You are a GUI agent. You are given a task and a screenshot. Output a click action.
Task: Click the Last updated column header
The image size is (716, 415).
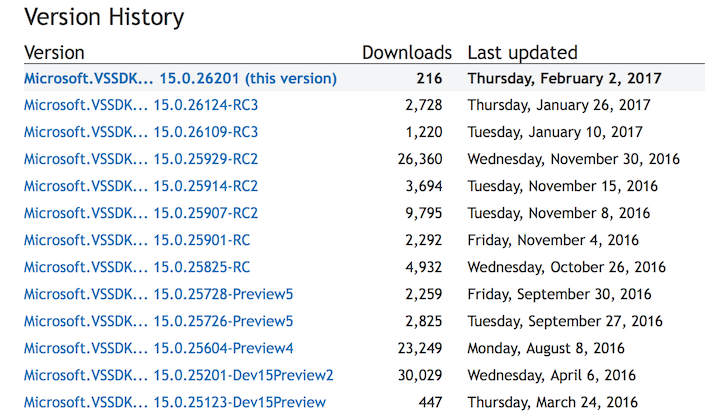click(x=522, y=53)
